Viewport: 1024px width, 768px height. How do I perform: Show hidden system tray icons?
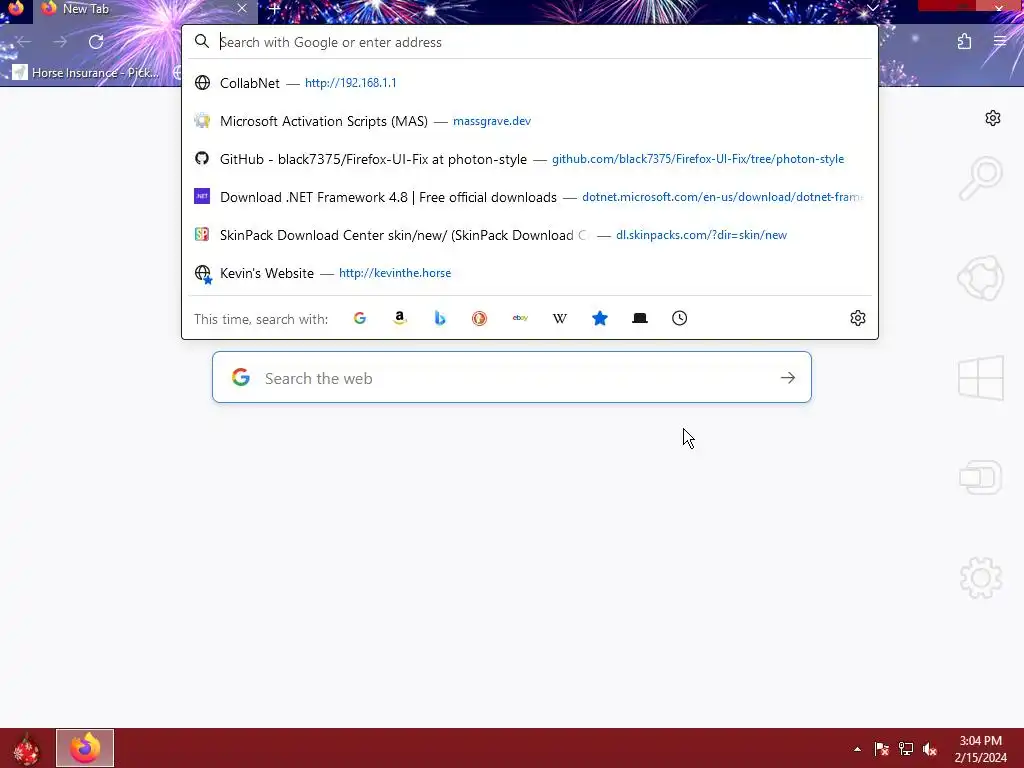[857, 749]
